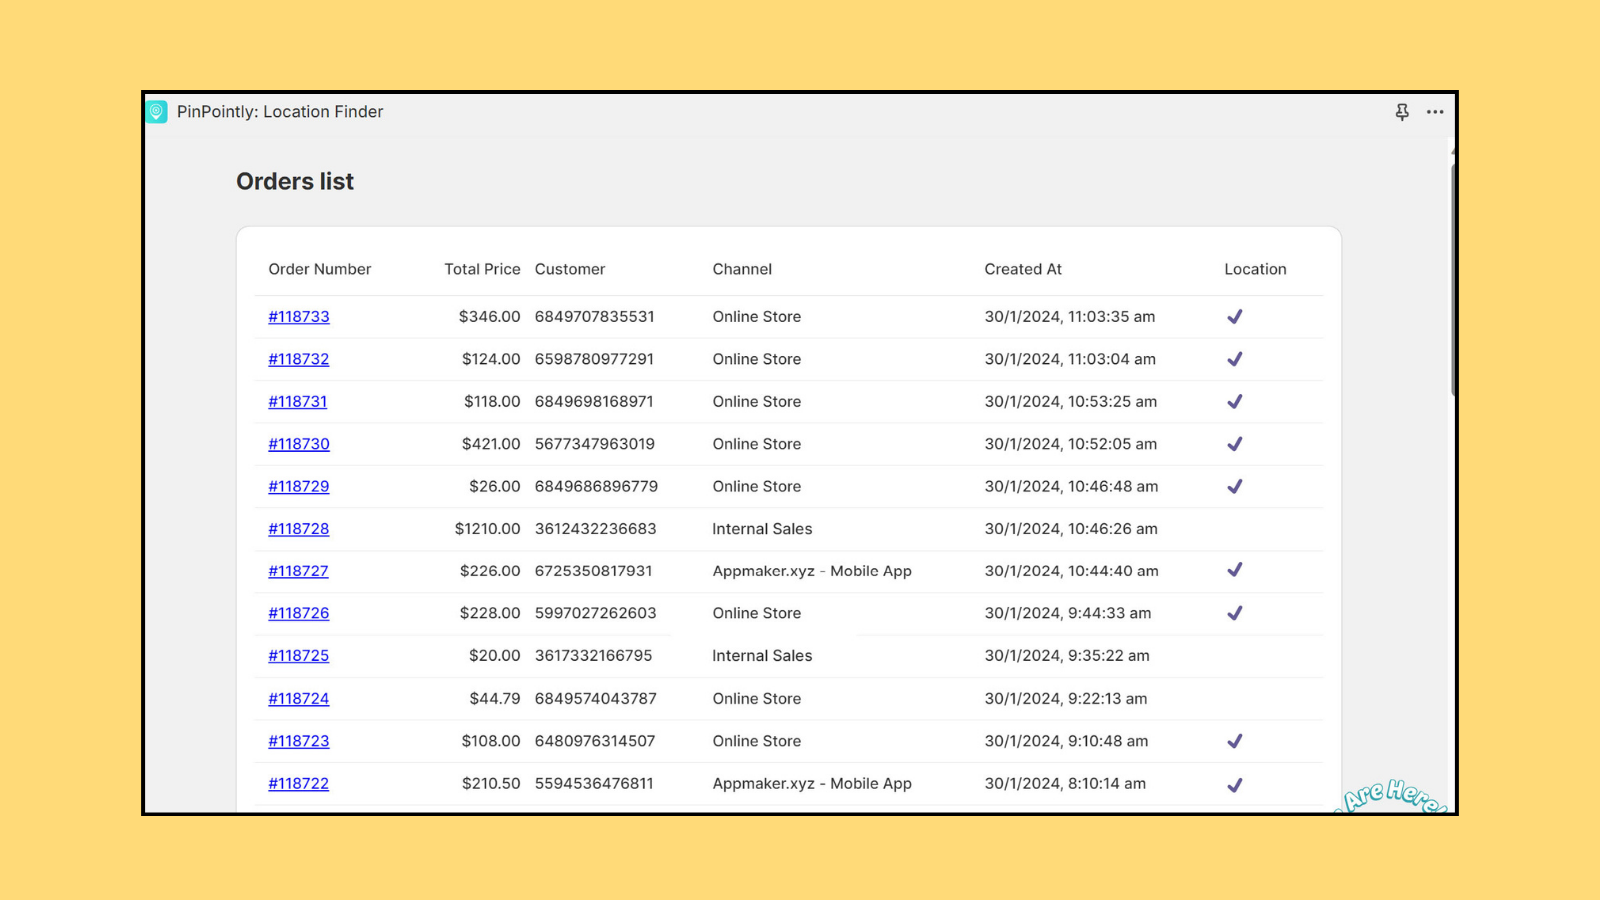Select timestamp 30/1/2024, 9:35:22 am
Image resolution: width=1600 pixels, height=900 pixels.
1067,656
